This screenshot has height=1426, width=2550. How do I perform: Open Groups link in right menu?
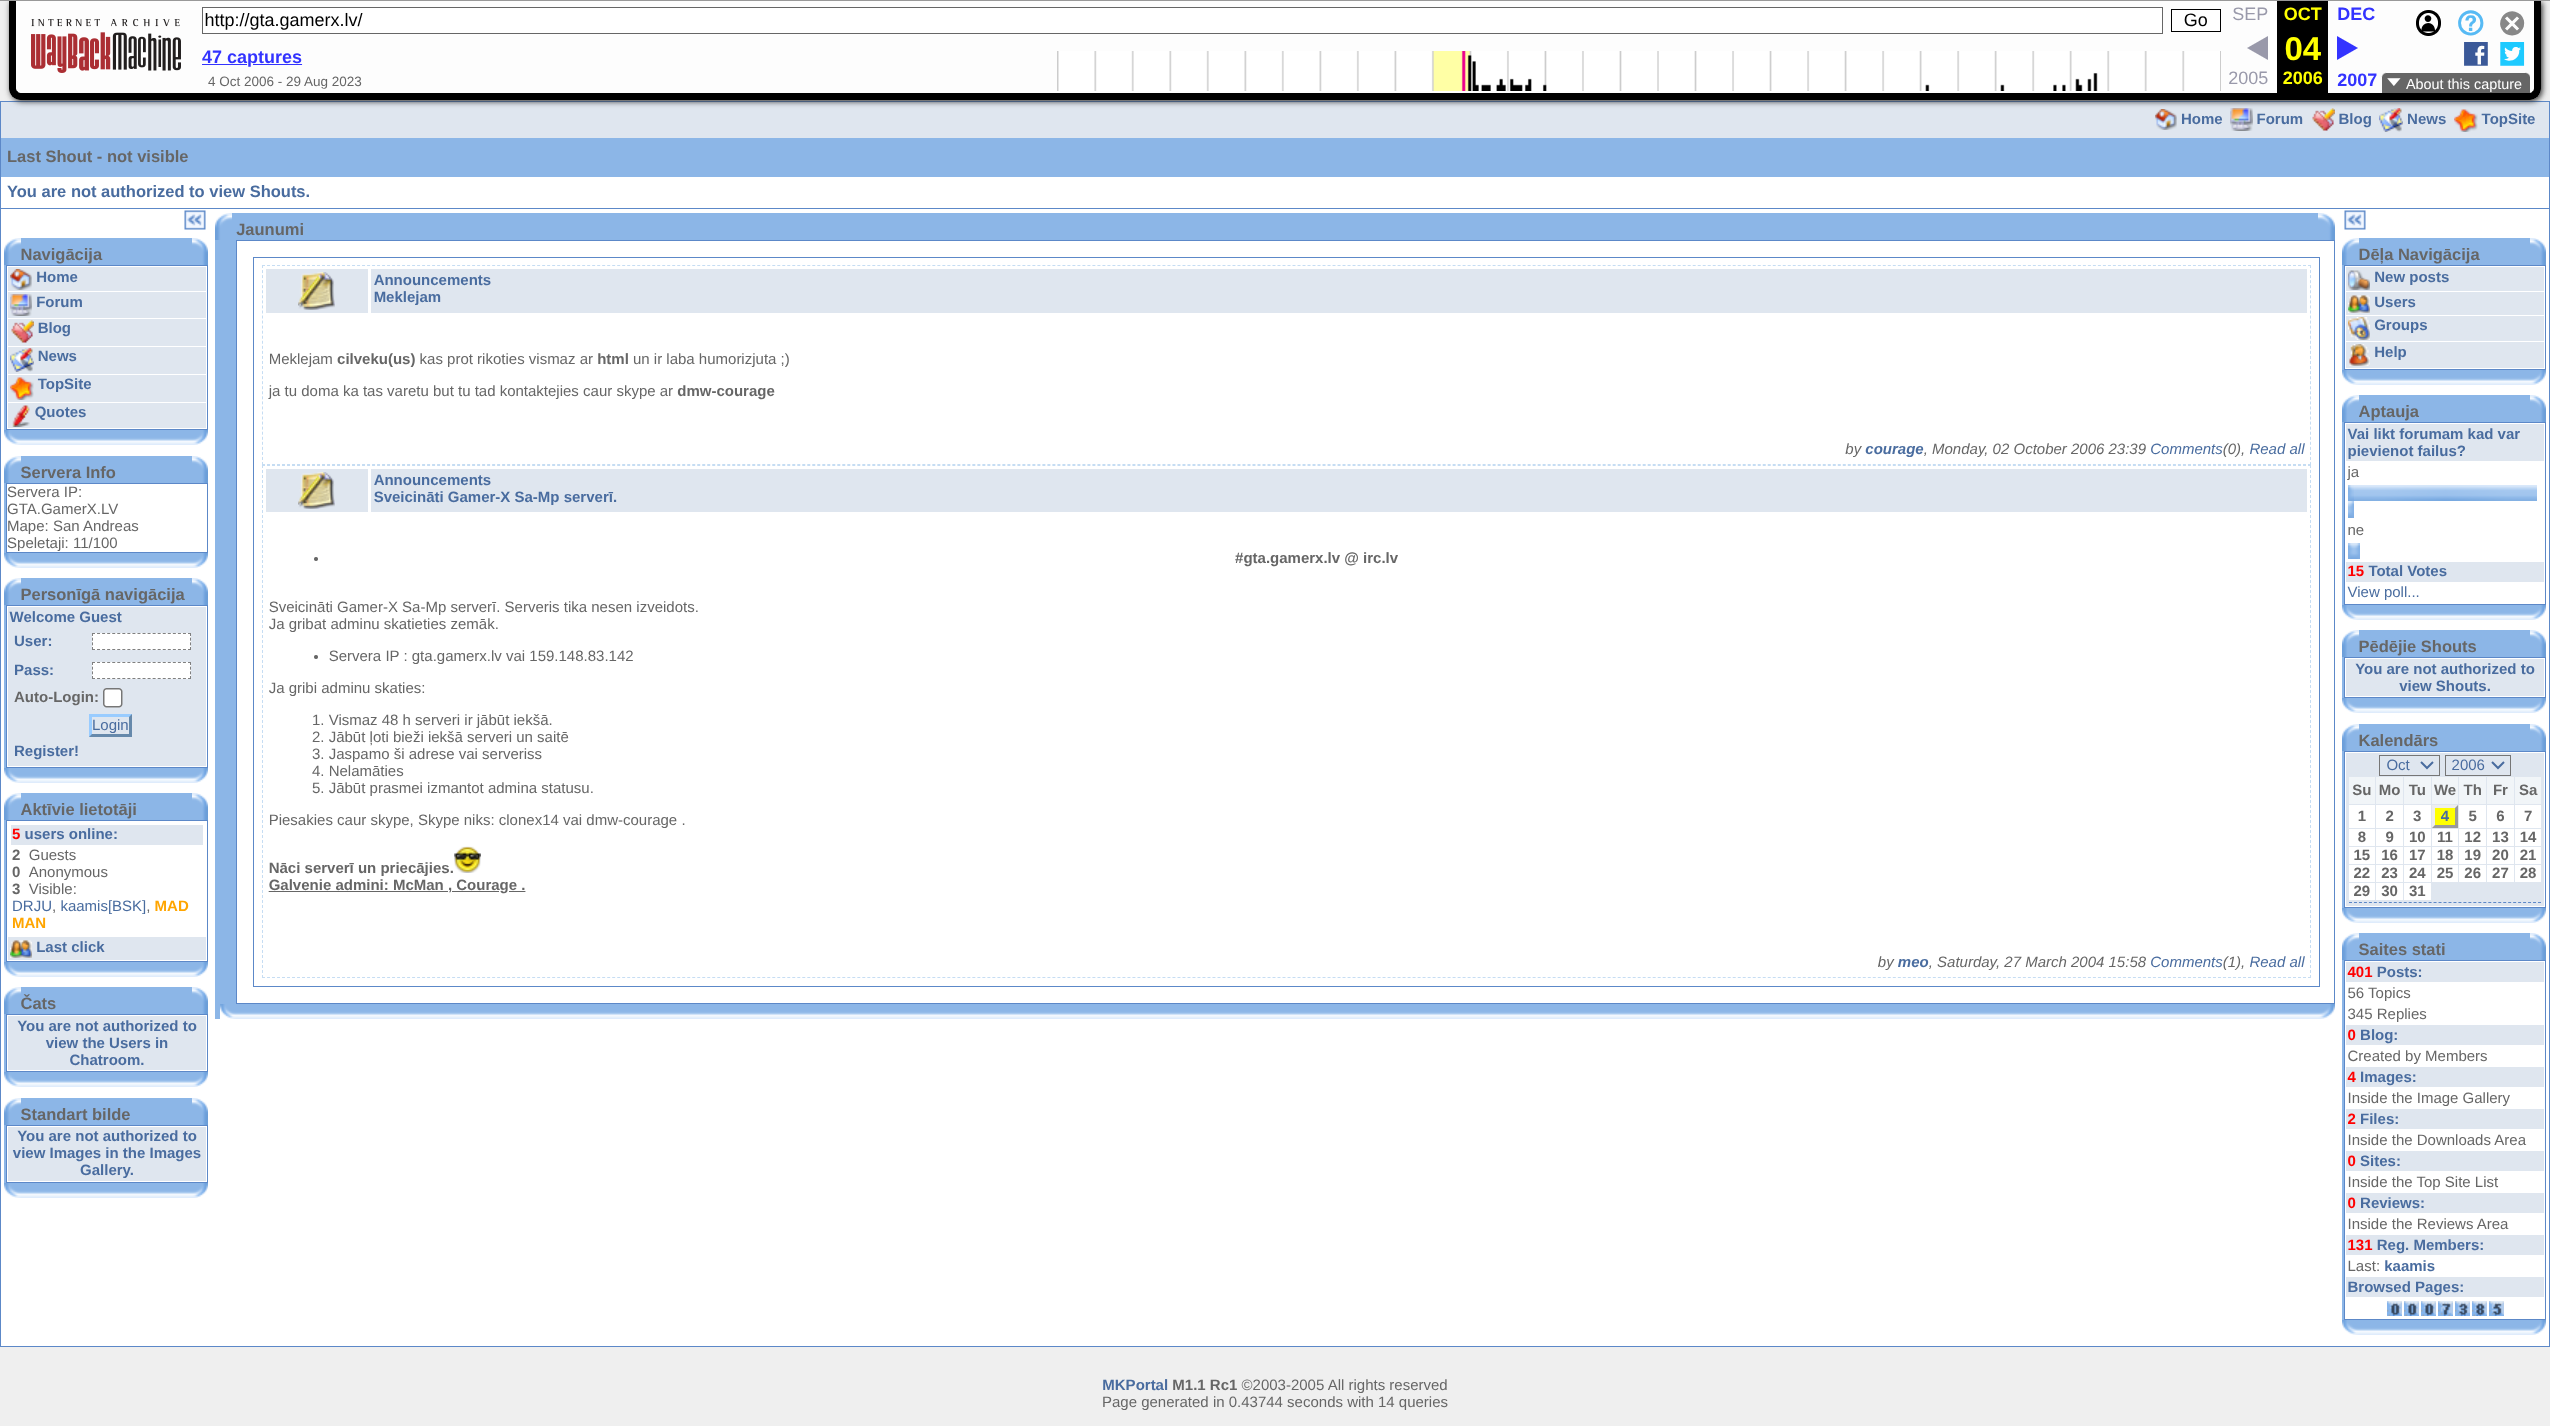click(2400, 325)
